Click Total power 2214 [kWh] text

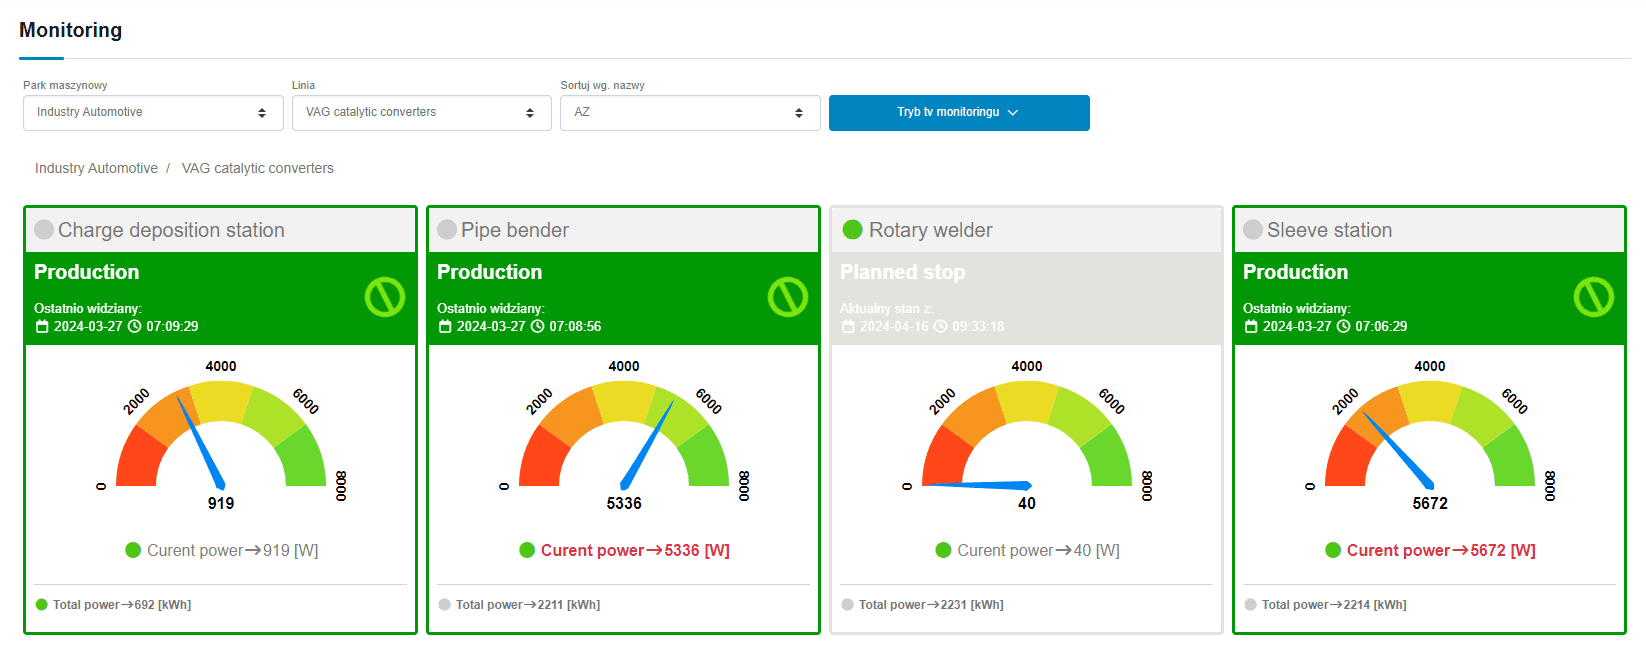1334,604
